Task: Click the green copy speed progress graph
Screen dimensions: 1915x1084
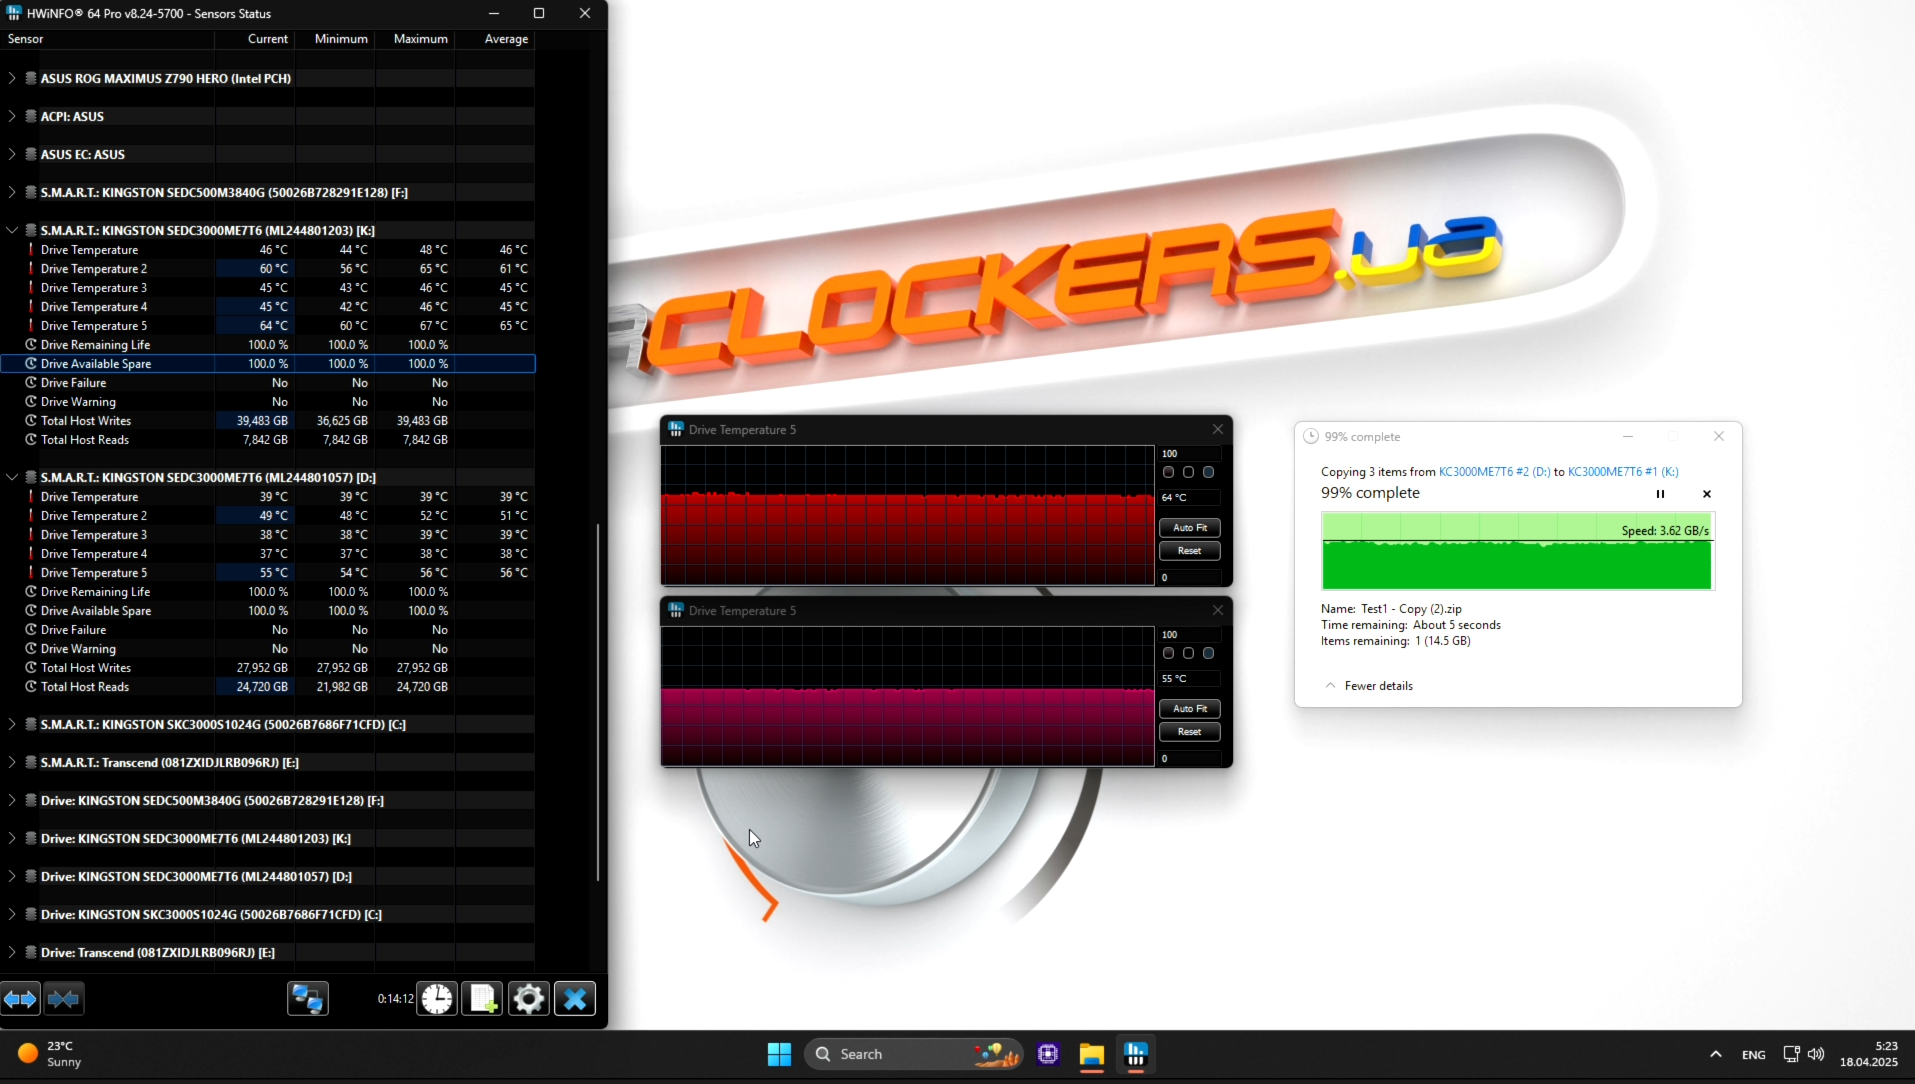Action: click(1517, 551)
